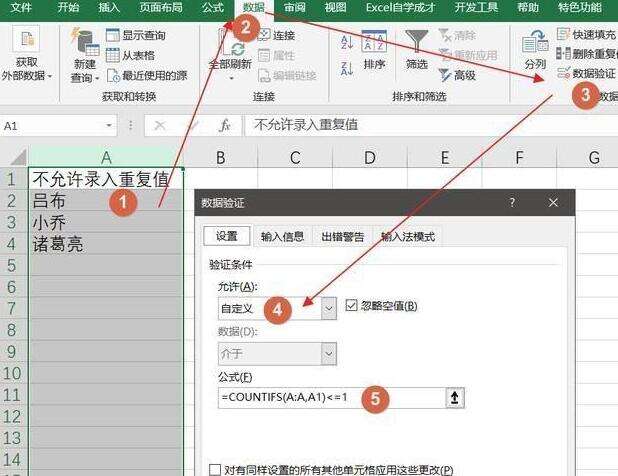Toggle 对有同样设置的所有其他单元格应用这些更改 checkbox

coord(215,470)
